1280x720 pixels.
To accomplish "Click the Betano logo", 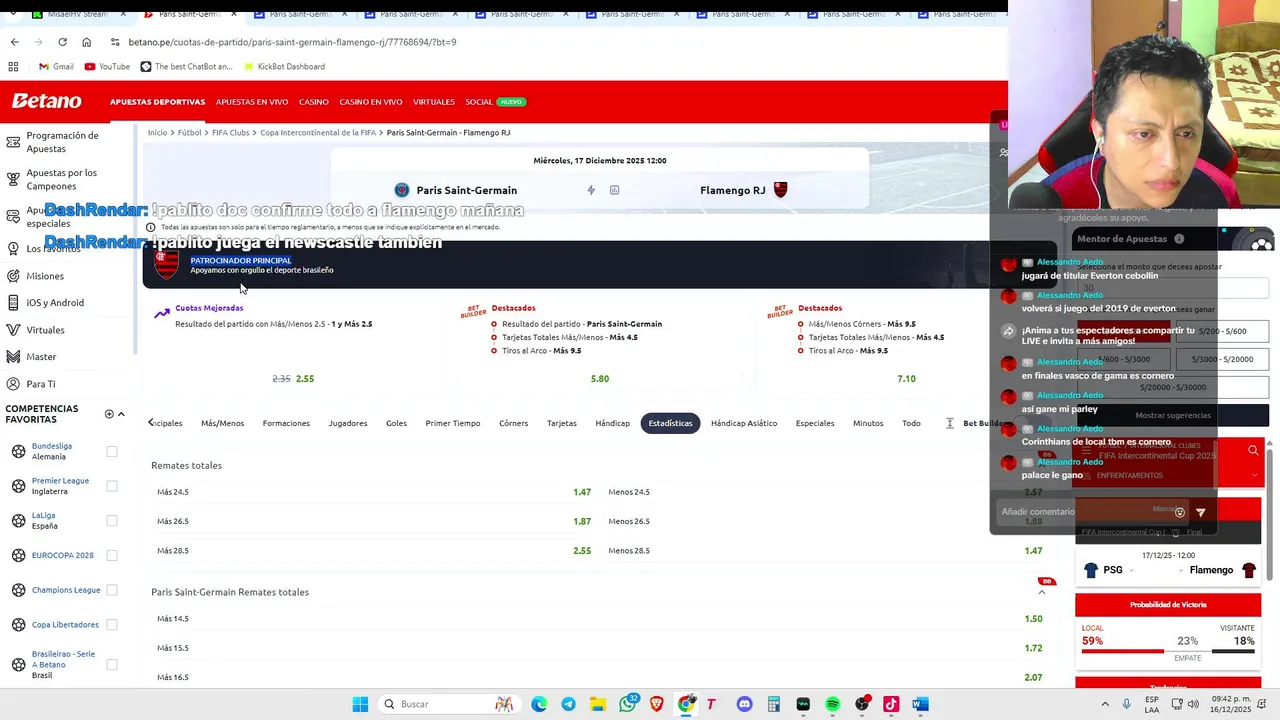I will 46,101.
